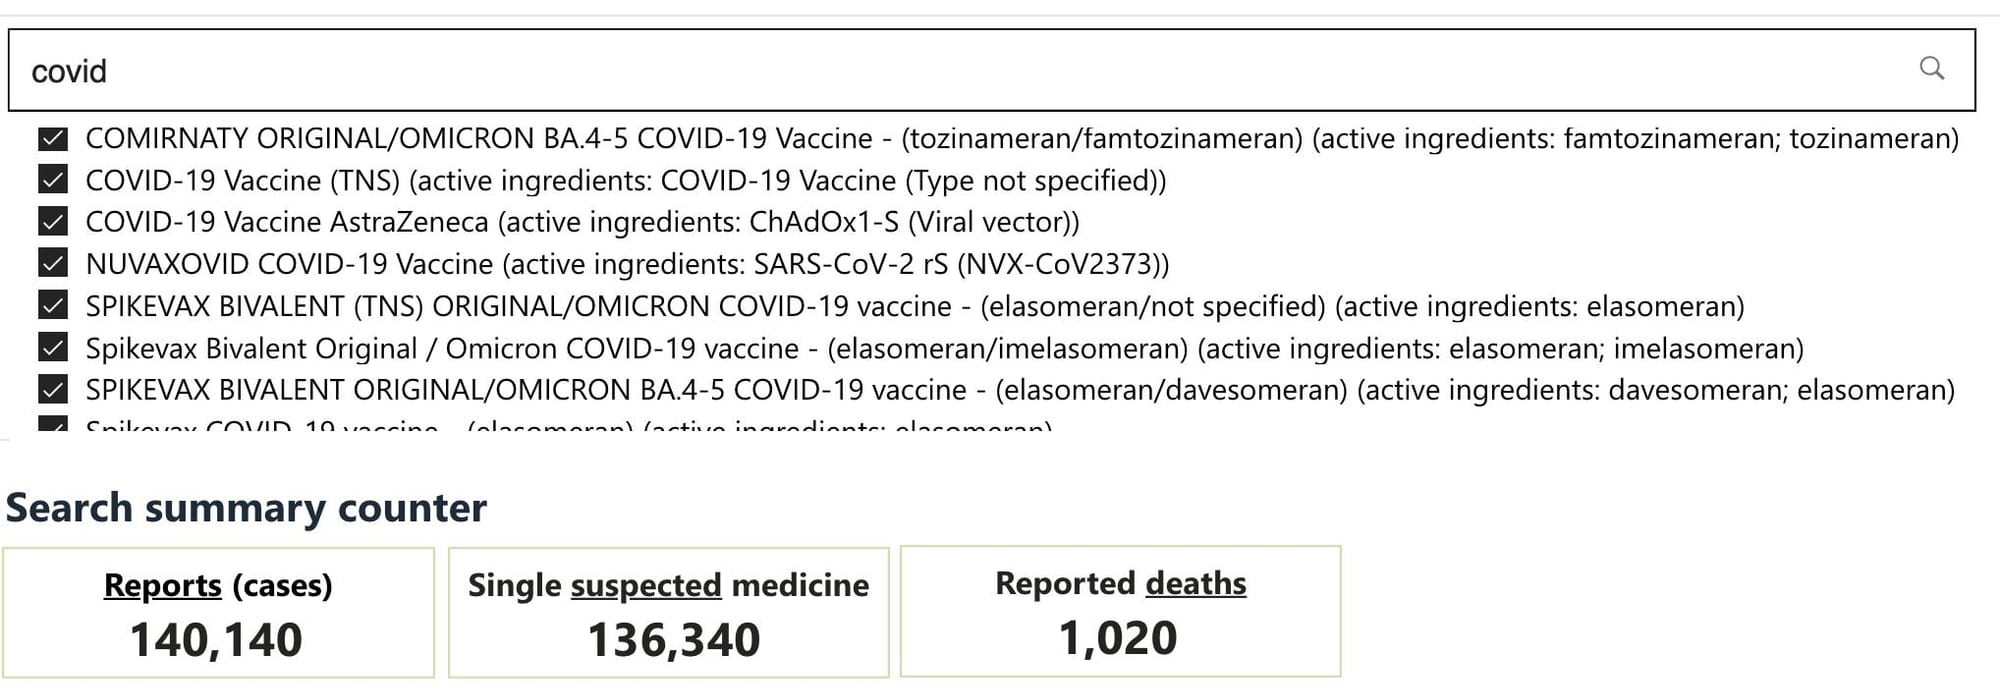Viewport: 2000px width, 699px height.
Task: Uncheck COMIRNATY ORIGINAL/OMICRON BA.4-5 checkbox
Action: tap(53, 138)
